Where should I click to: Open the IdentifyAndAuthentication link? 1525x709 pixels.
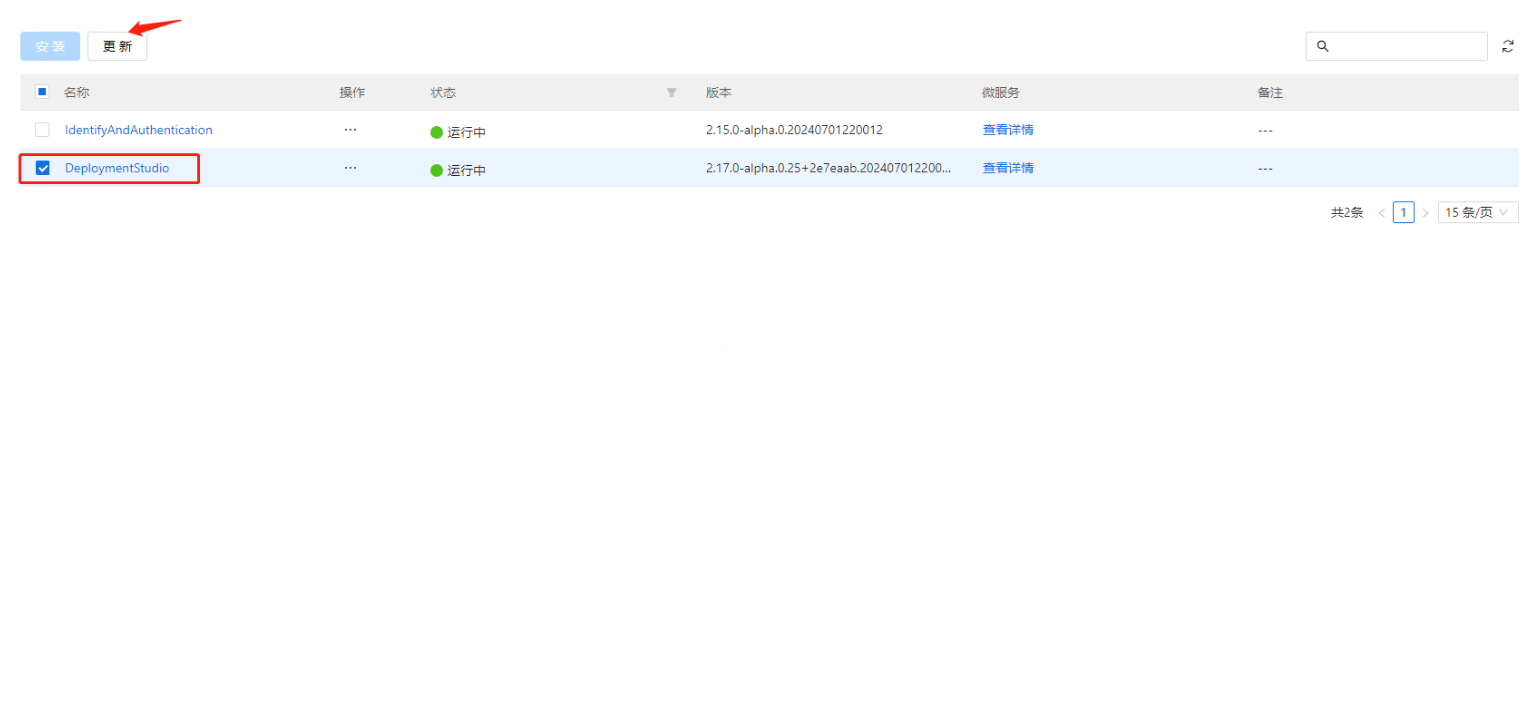(139, 130)
